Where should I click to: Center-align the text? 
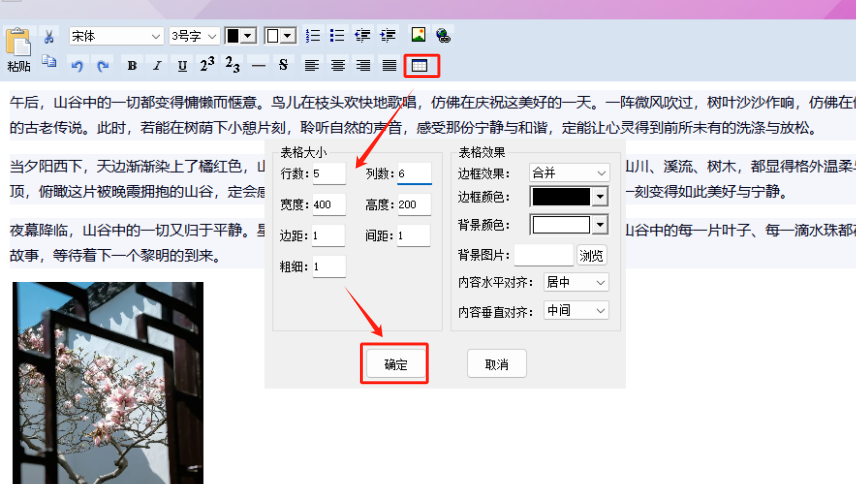point(338,66)
